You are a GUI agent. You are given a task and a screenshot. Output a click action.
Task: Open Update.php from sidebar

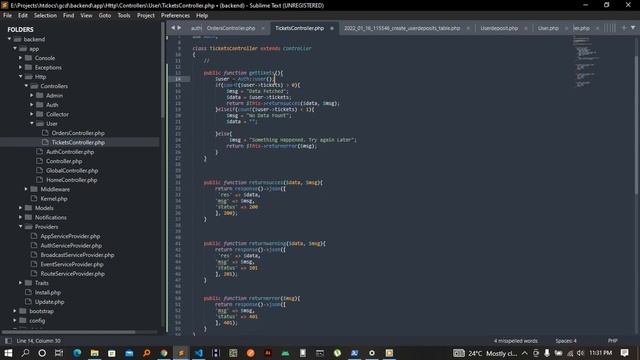tap(49, 302)
